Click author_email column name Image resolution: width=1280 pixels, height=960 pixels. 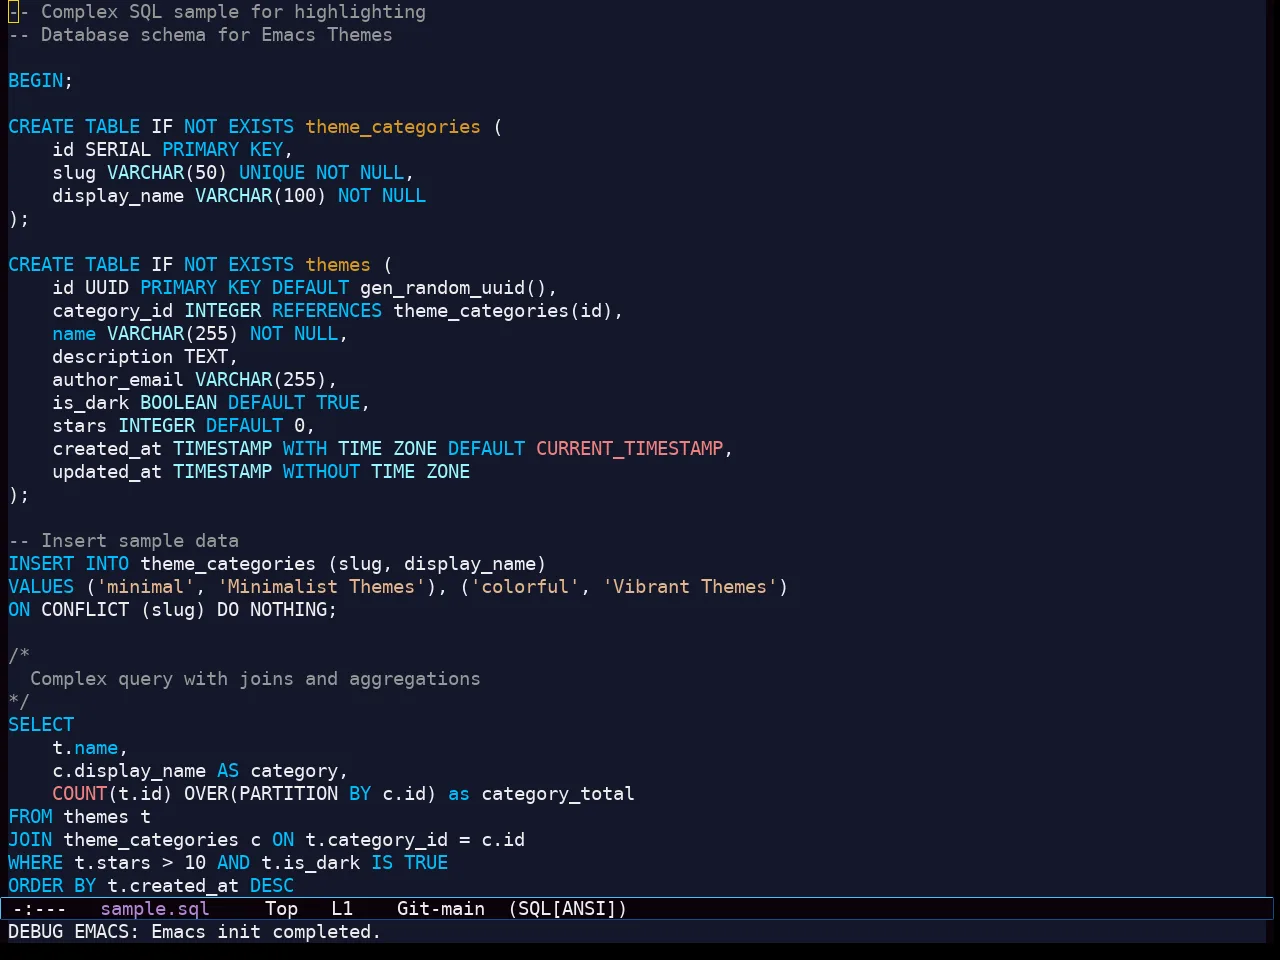(x=118, y=380)
